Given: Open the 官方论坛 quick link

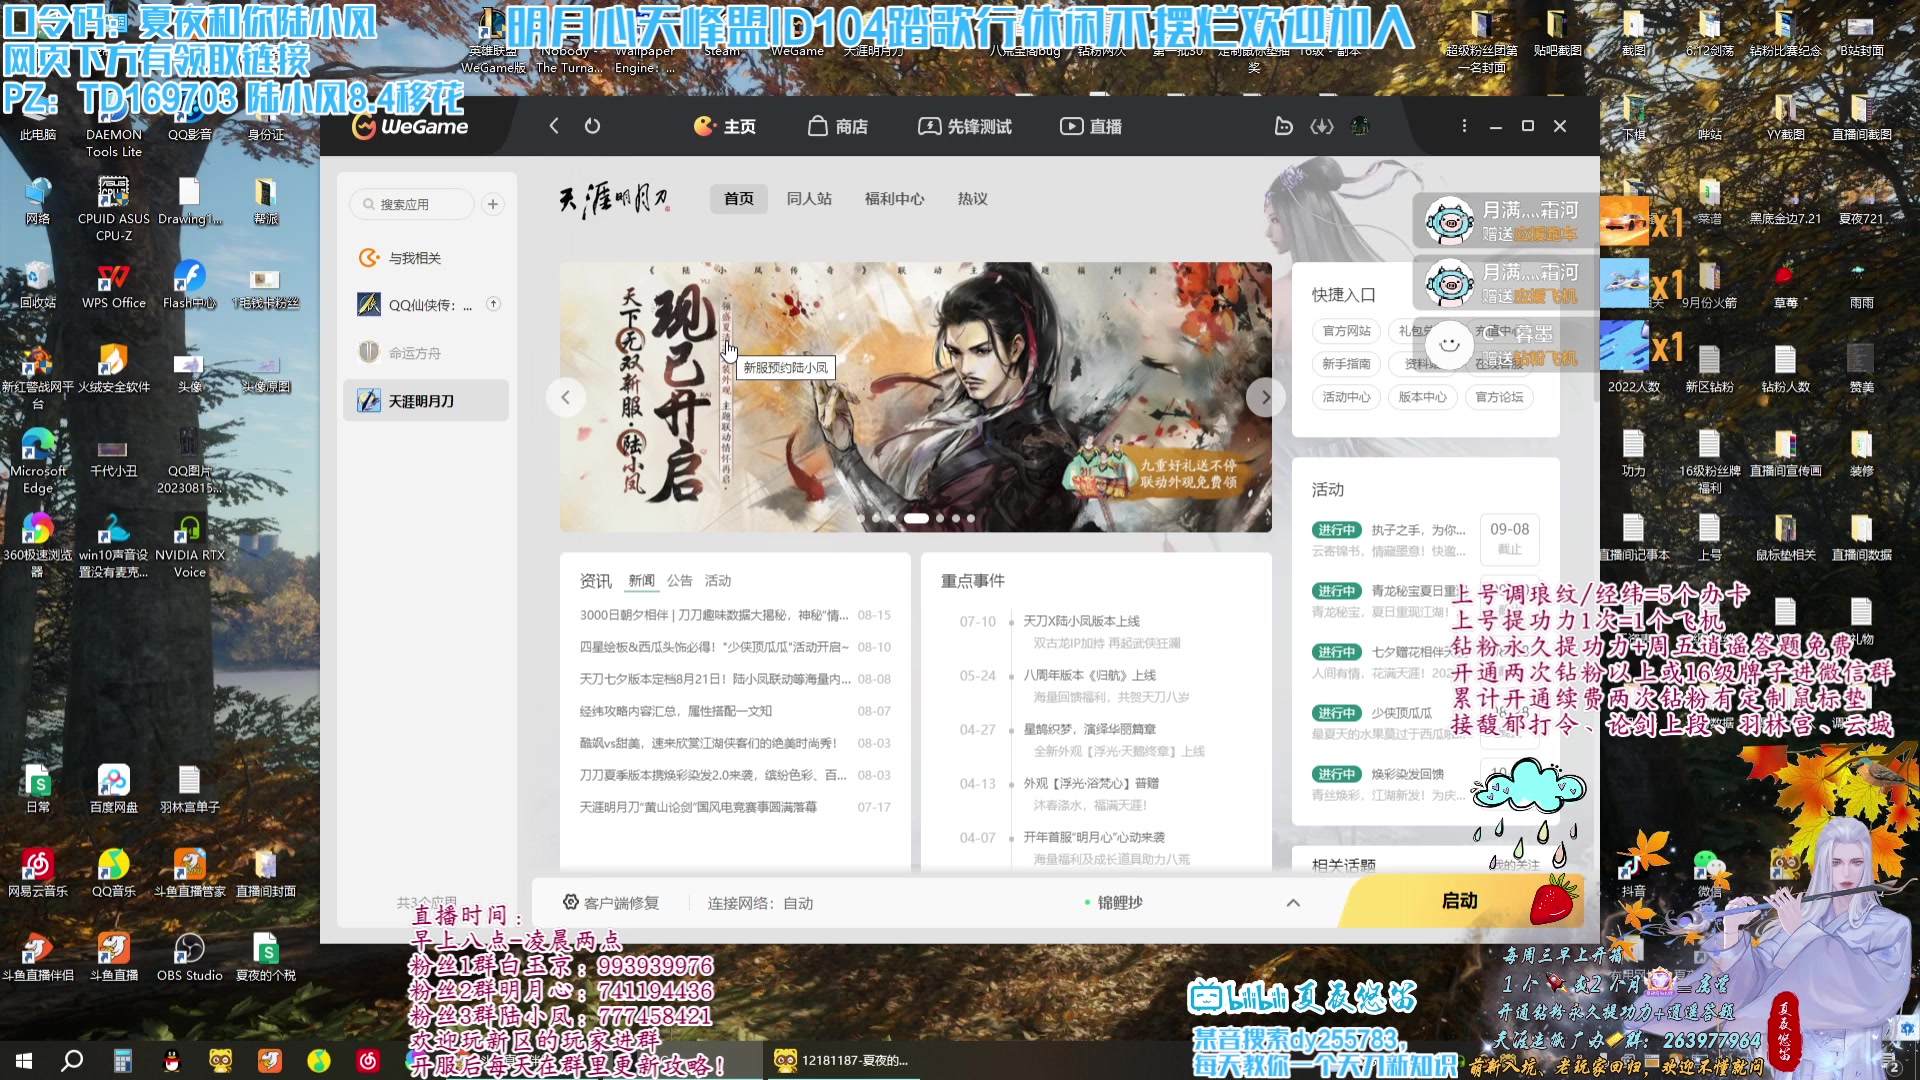Looking at the screenshot, I should (x=1499, y=397).
